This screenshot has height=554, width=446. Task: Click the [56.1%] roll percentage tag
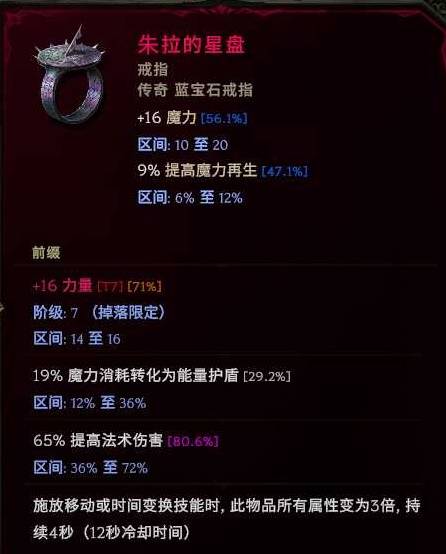coord(224,118)
